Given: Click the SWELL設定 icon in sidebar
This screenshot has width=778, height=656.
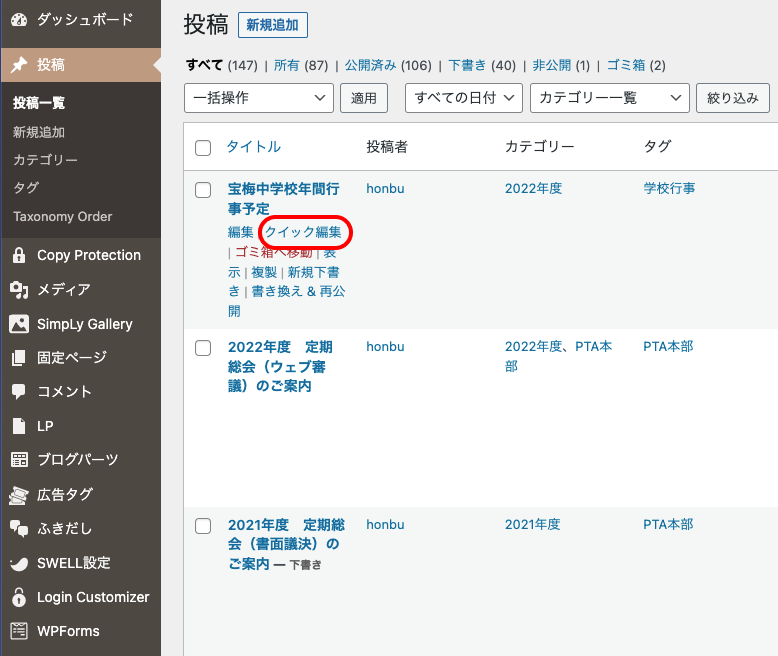Looking at the screenshot, I should tap(18, 563).
